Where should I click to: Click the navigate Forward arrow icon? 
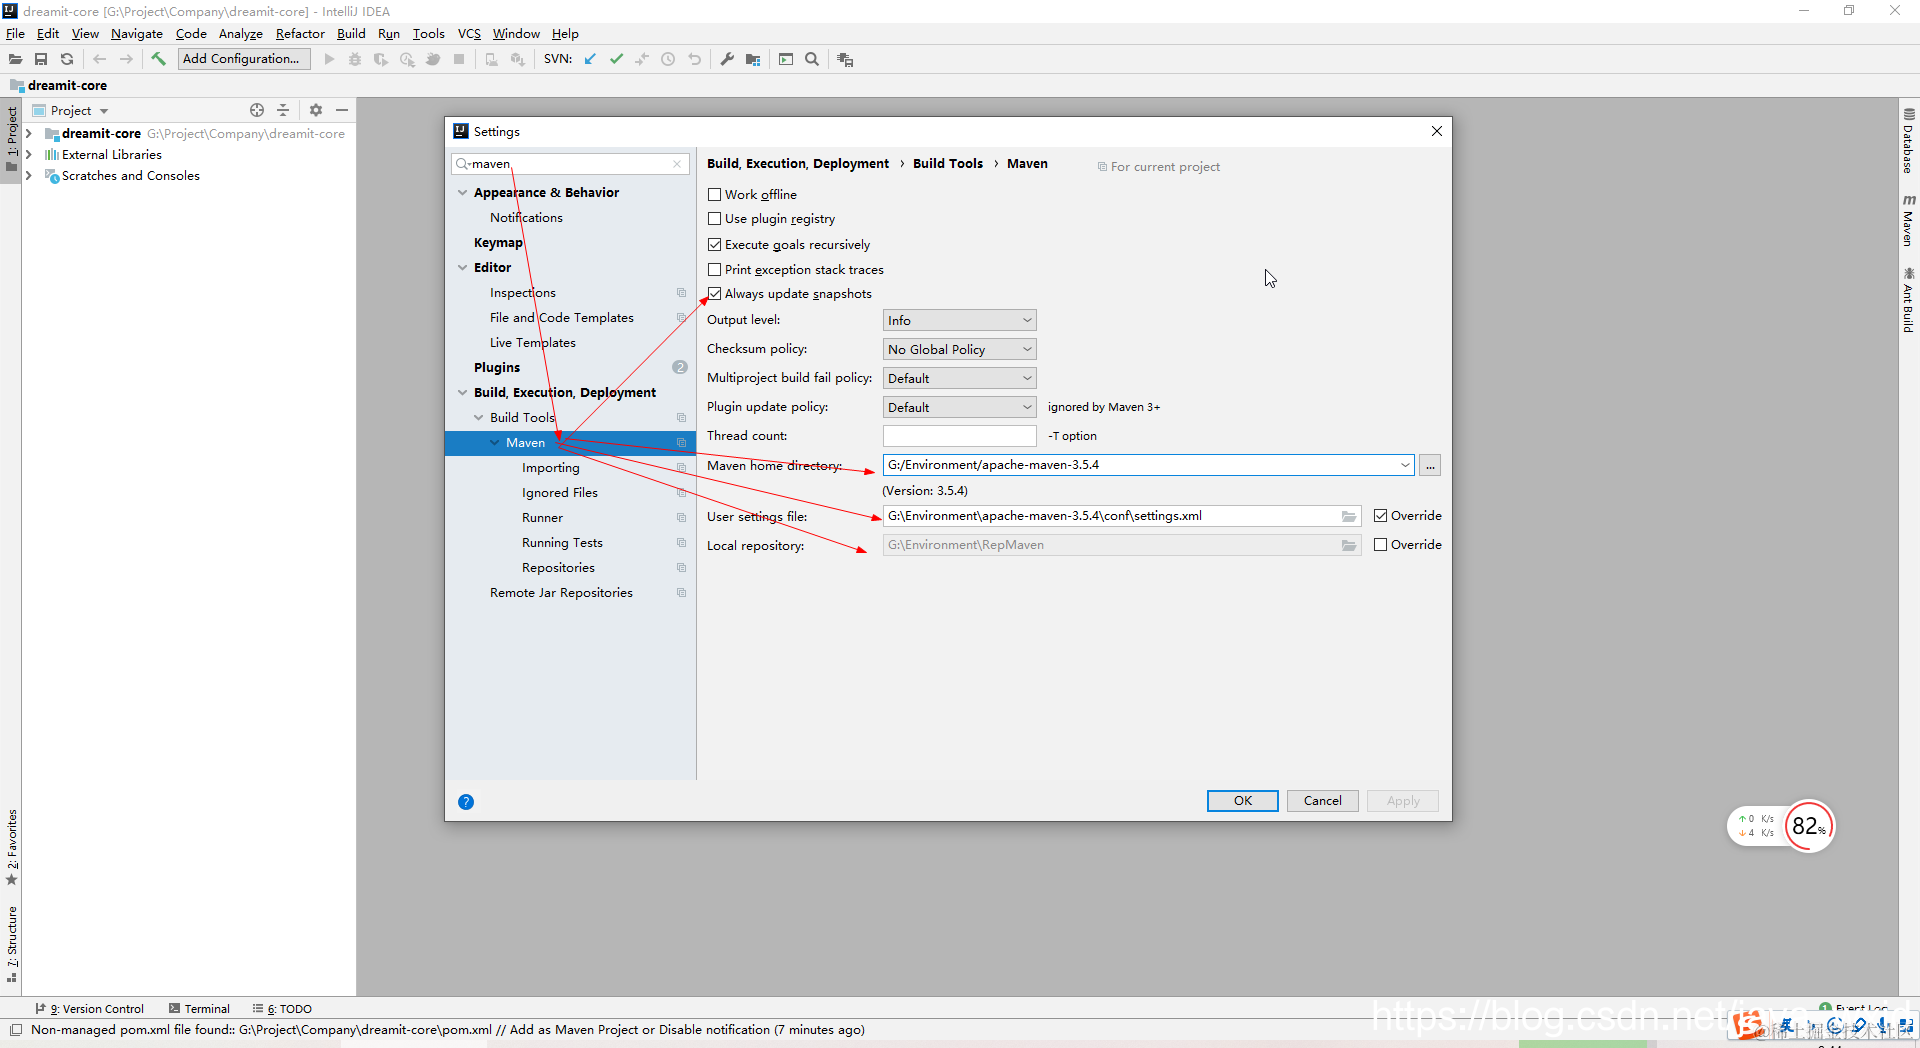tap(126, 59)
